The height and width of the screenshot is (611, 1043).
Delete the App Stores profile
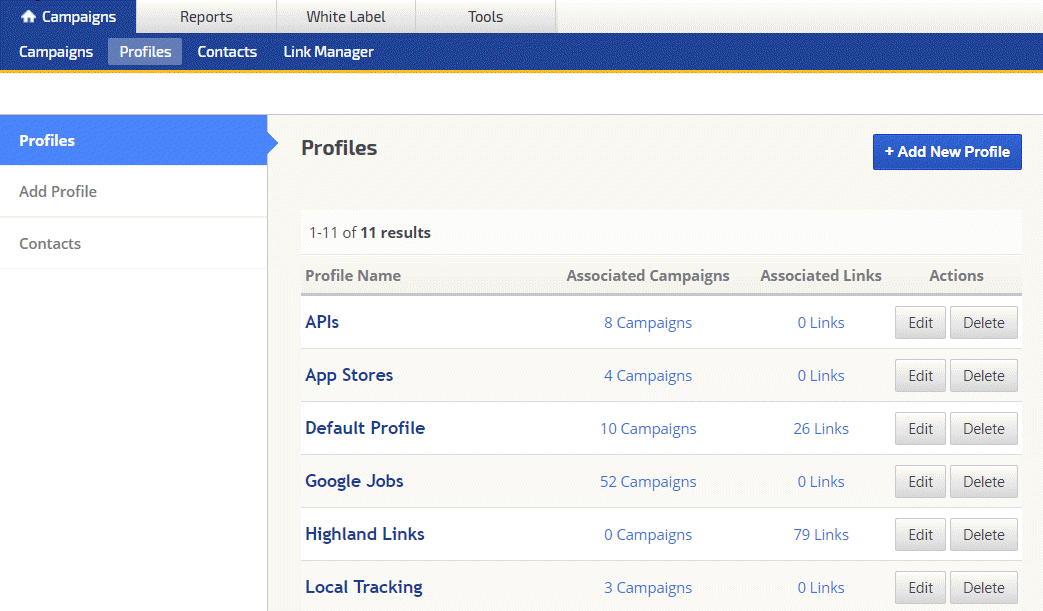tap(983, 376)
